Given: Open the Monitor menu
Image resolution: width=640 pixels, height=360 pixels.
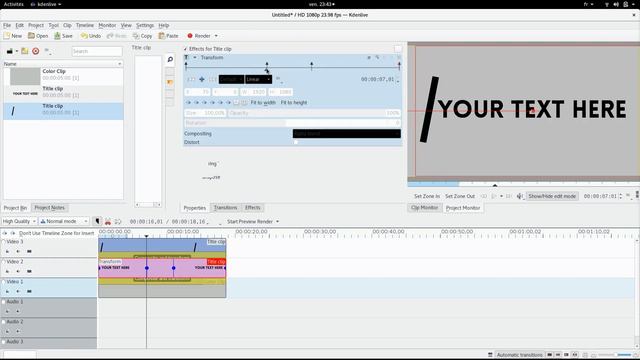Looking at the screenshot, I should (107, 25).
